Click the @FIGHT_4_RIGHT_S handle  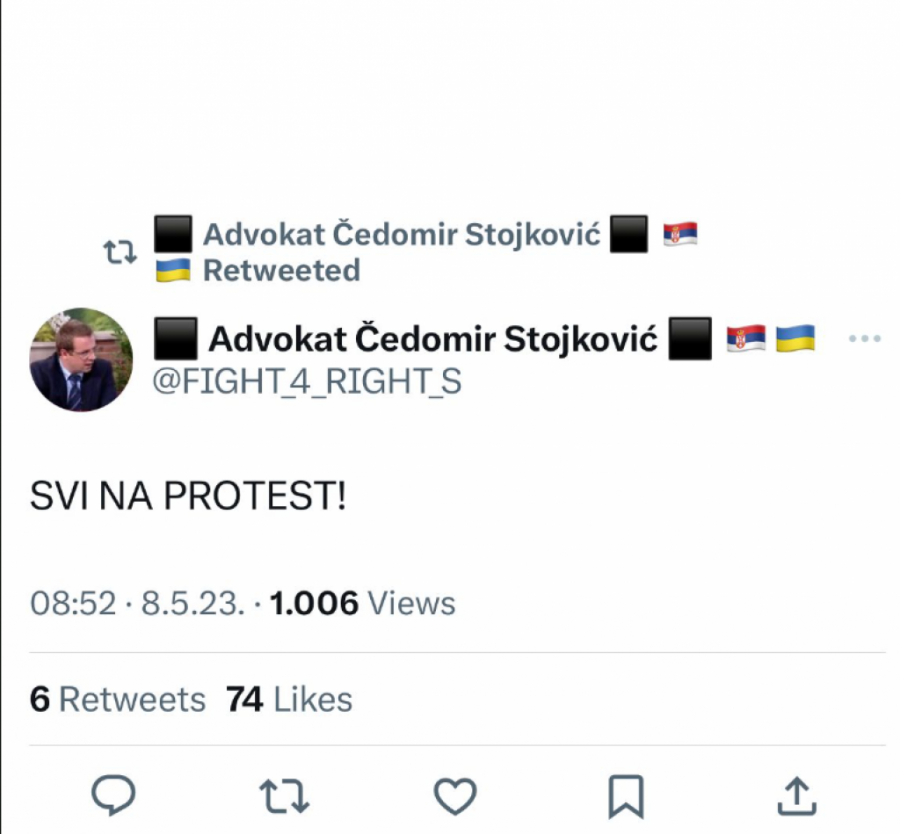(x=306, y=381)
